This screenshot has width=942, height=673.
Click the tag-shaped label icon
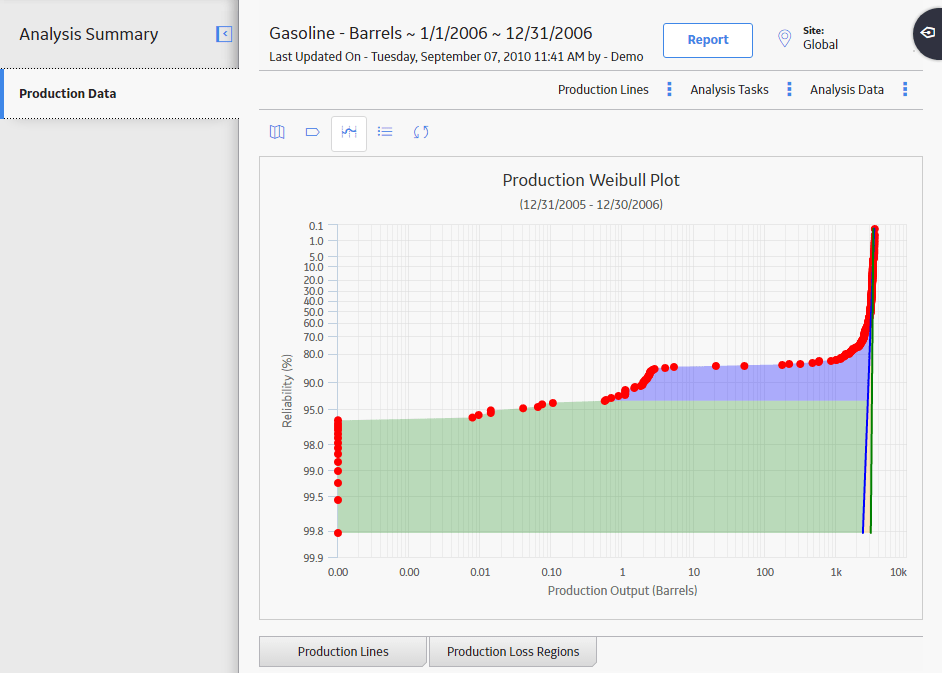(x=312, y=132)
